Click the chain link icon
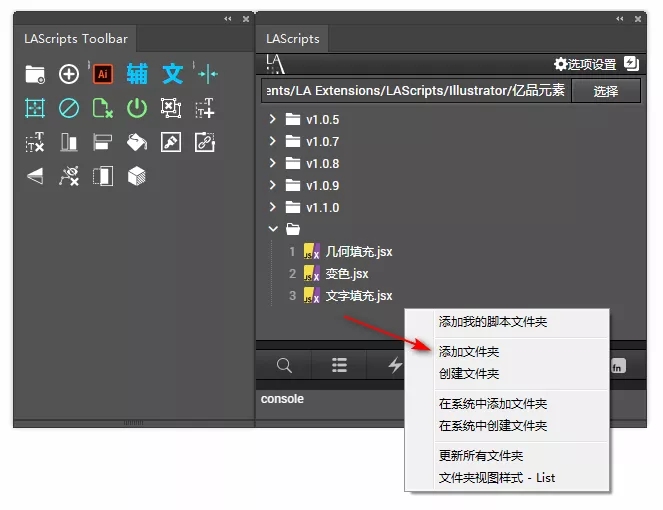 click(205, 142)
